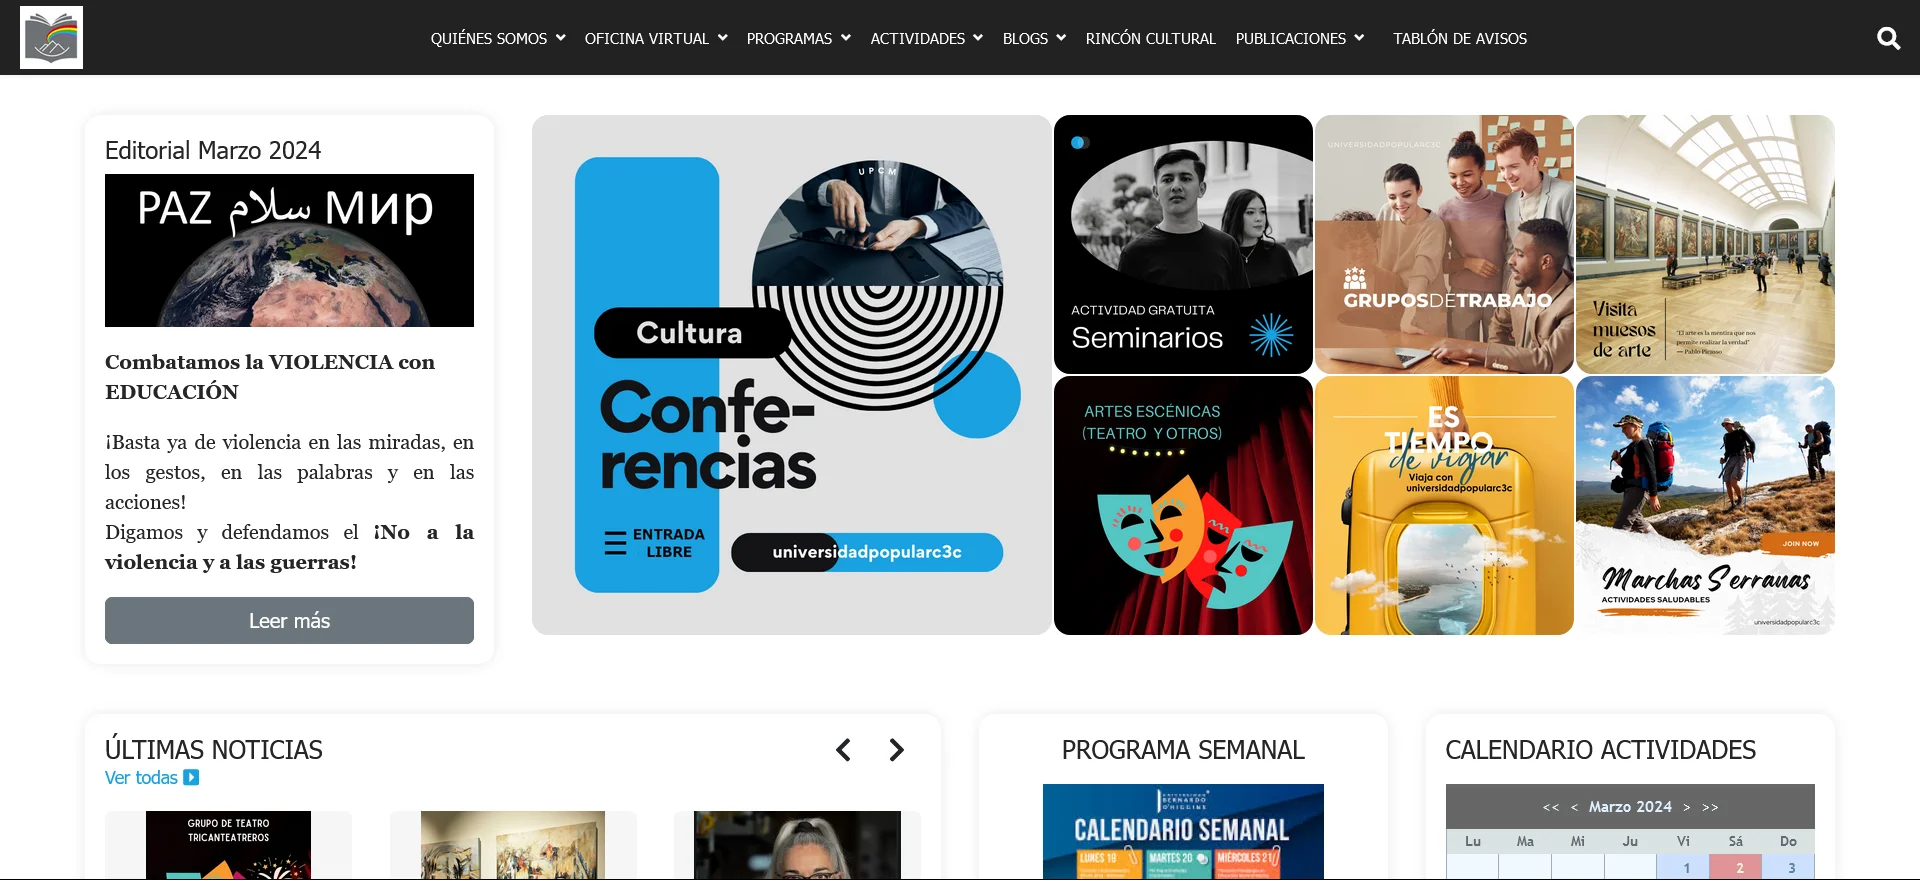
Task: Go to previous month in calendar
Action: click(x=1574, y=807)
